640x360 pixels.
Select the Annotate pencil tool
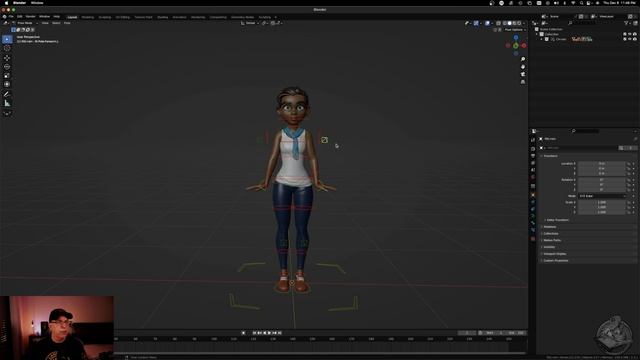coord(7,94)
